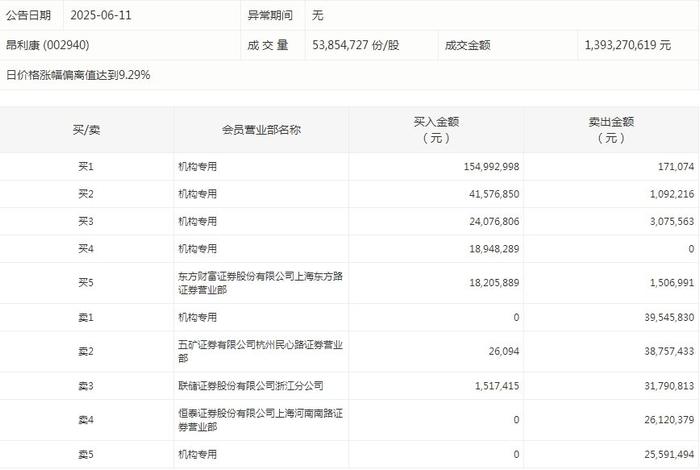This screenshot has height=470, width=700.
Task: Select sell amount 31,790,813
Action: [669, 386]
